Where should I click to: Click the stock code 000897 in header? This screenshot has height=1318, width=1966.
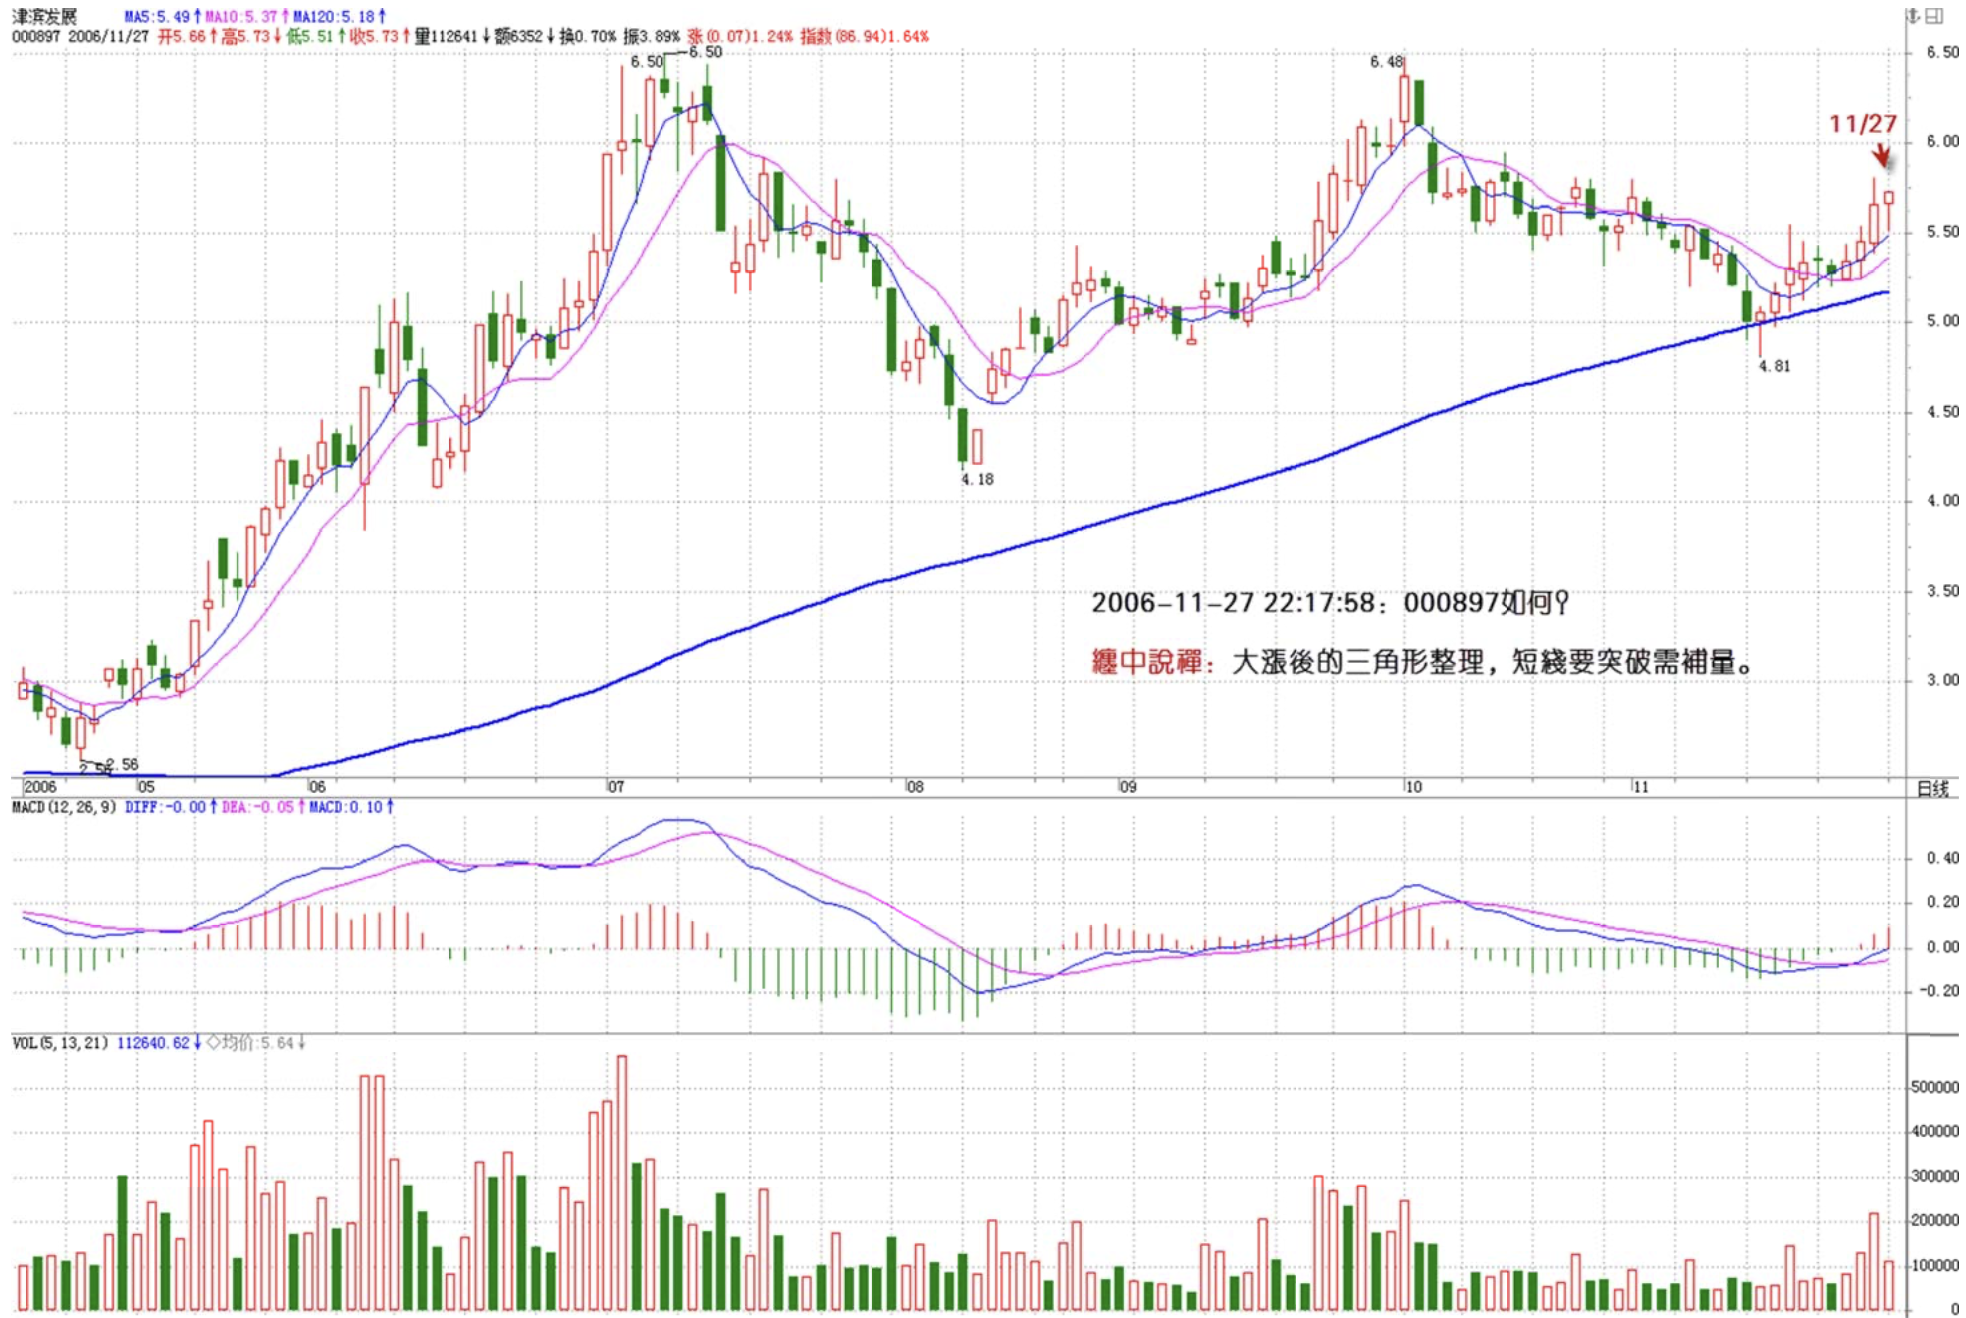36,36
